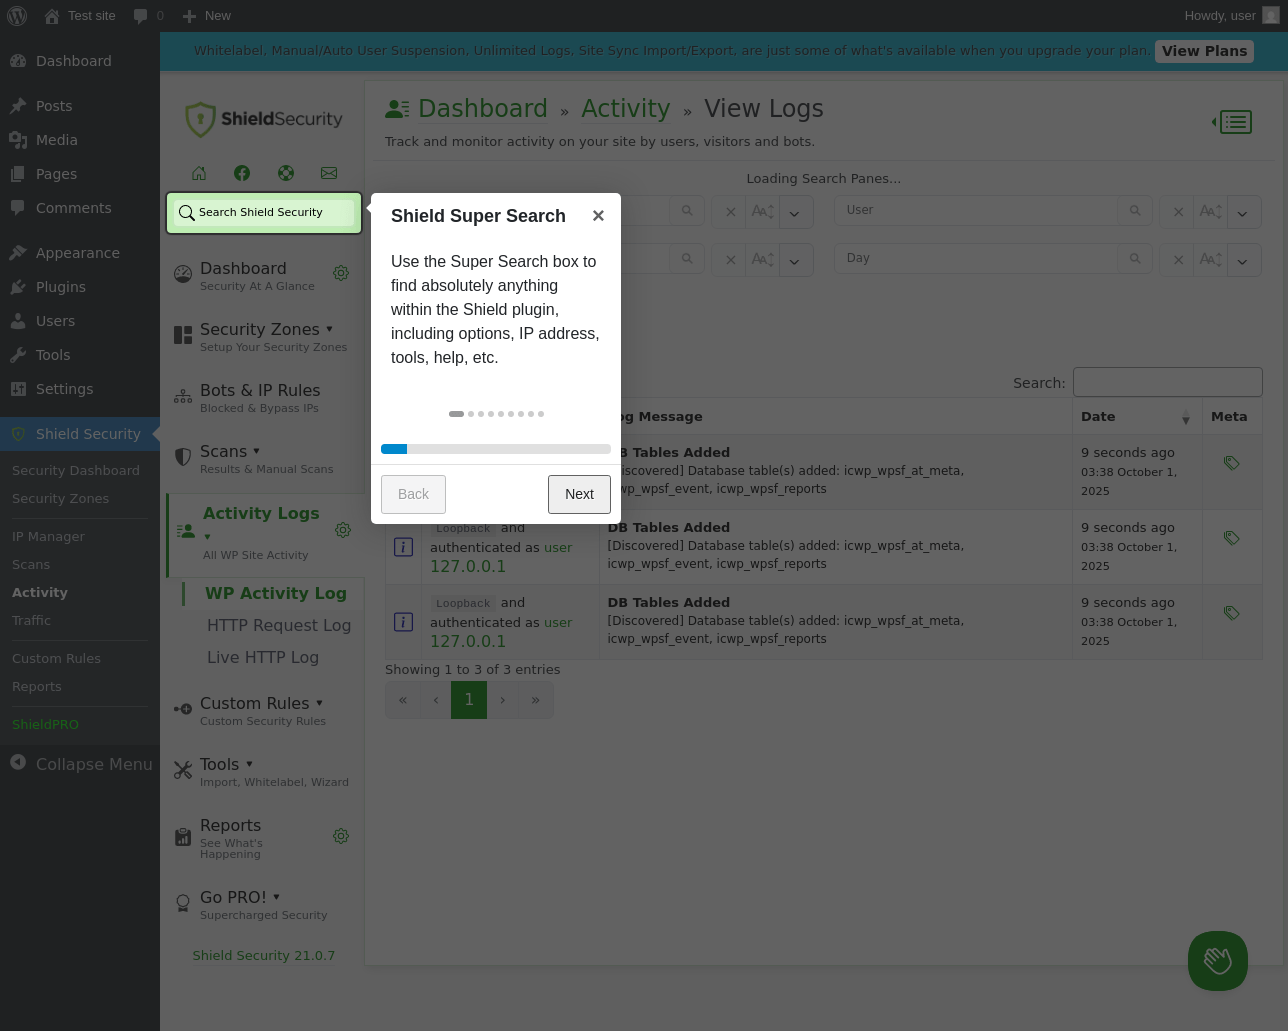
Task: Click the Meta tag icon in the second log row
Action: click(1232, 538)
